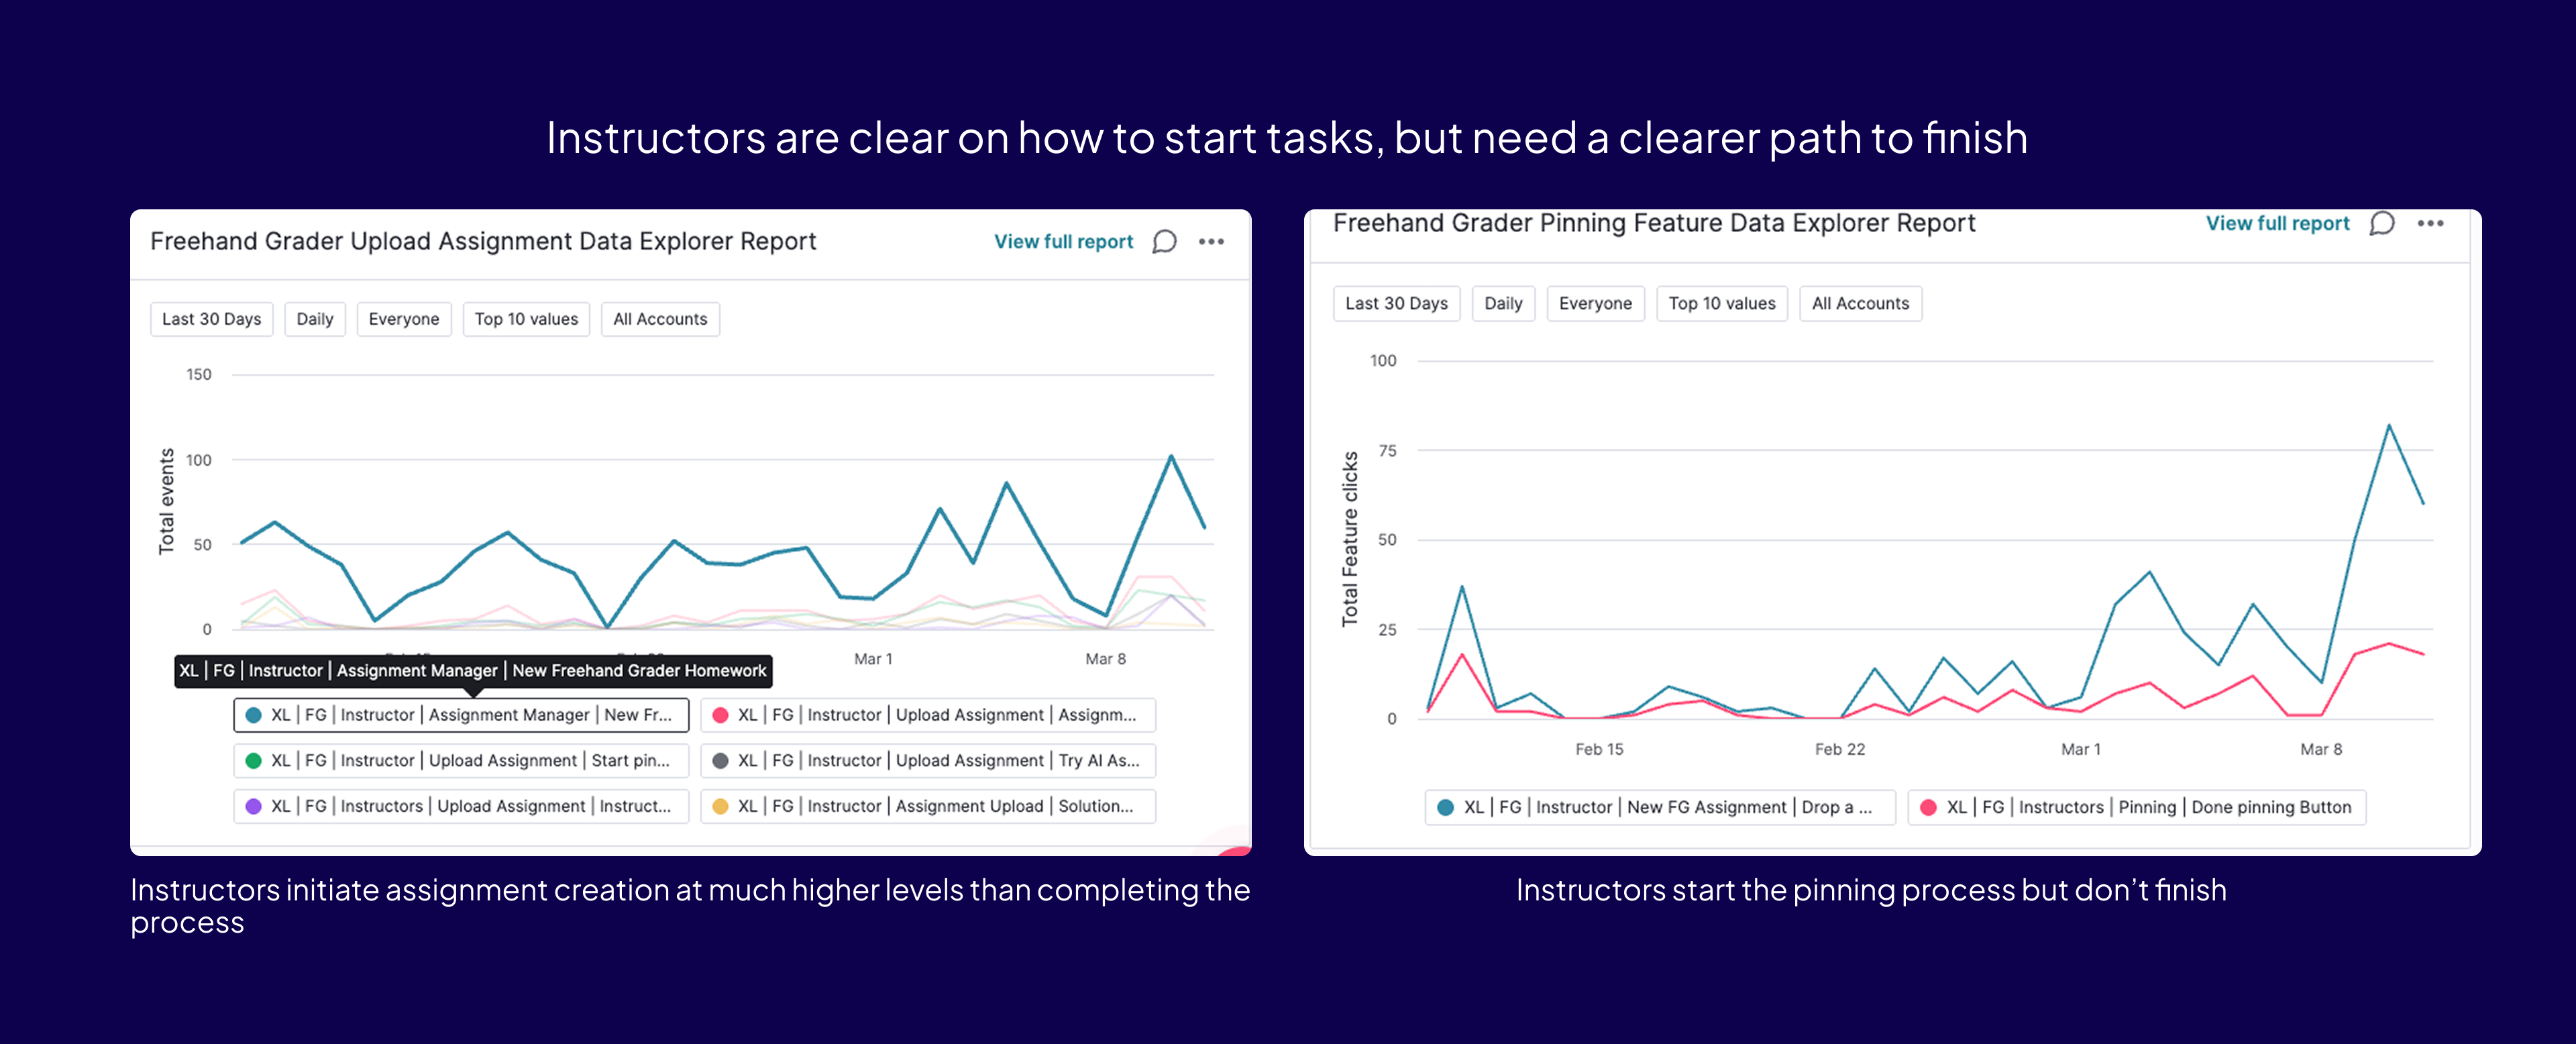The image size is (2576, 1044).
Task: Toggle Assignment Manager New Fr... legend series
Action: 461,715
